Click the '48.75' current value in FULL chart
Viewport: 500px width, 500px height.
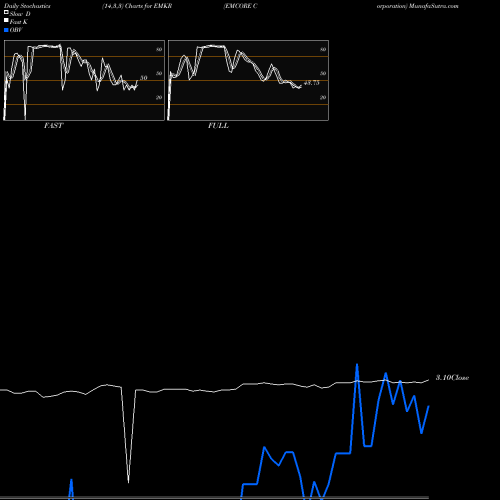pos(312,83)
